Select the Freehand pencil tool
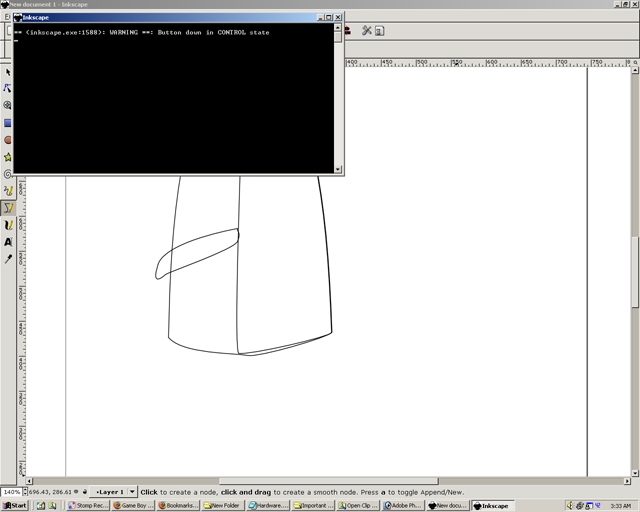 (8, 191)
